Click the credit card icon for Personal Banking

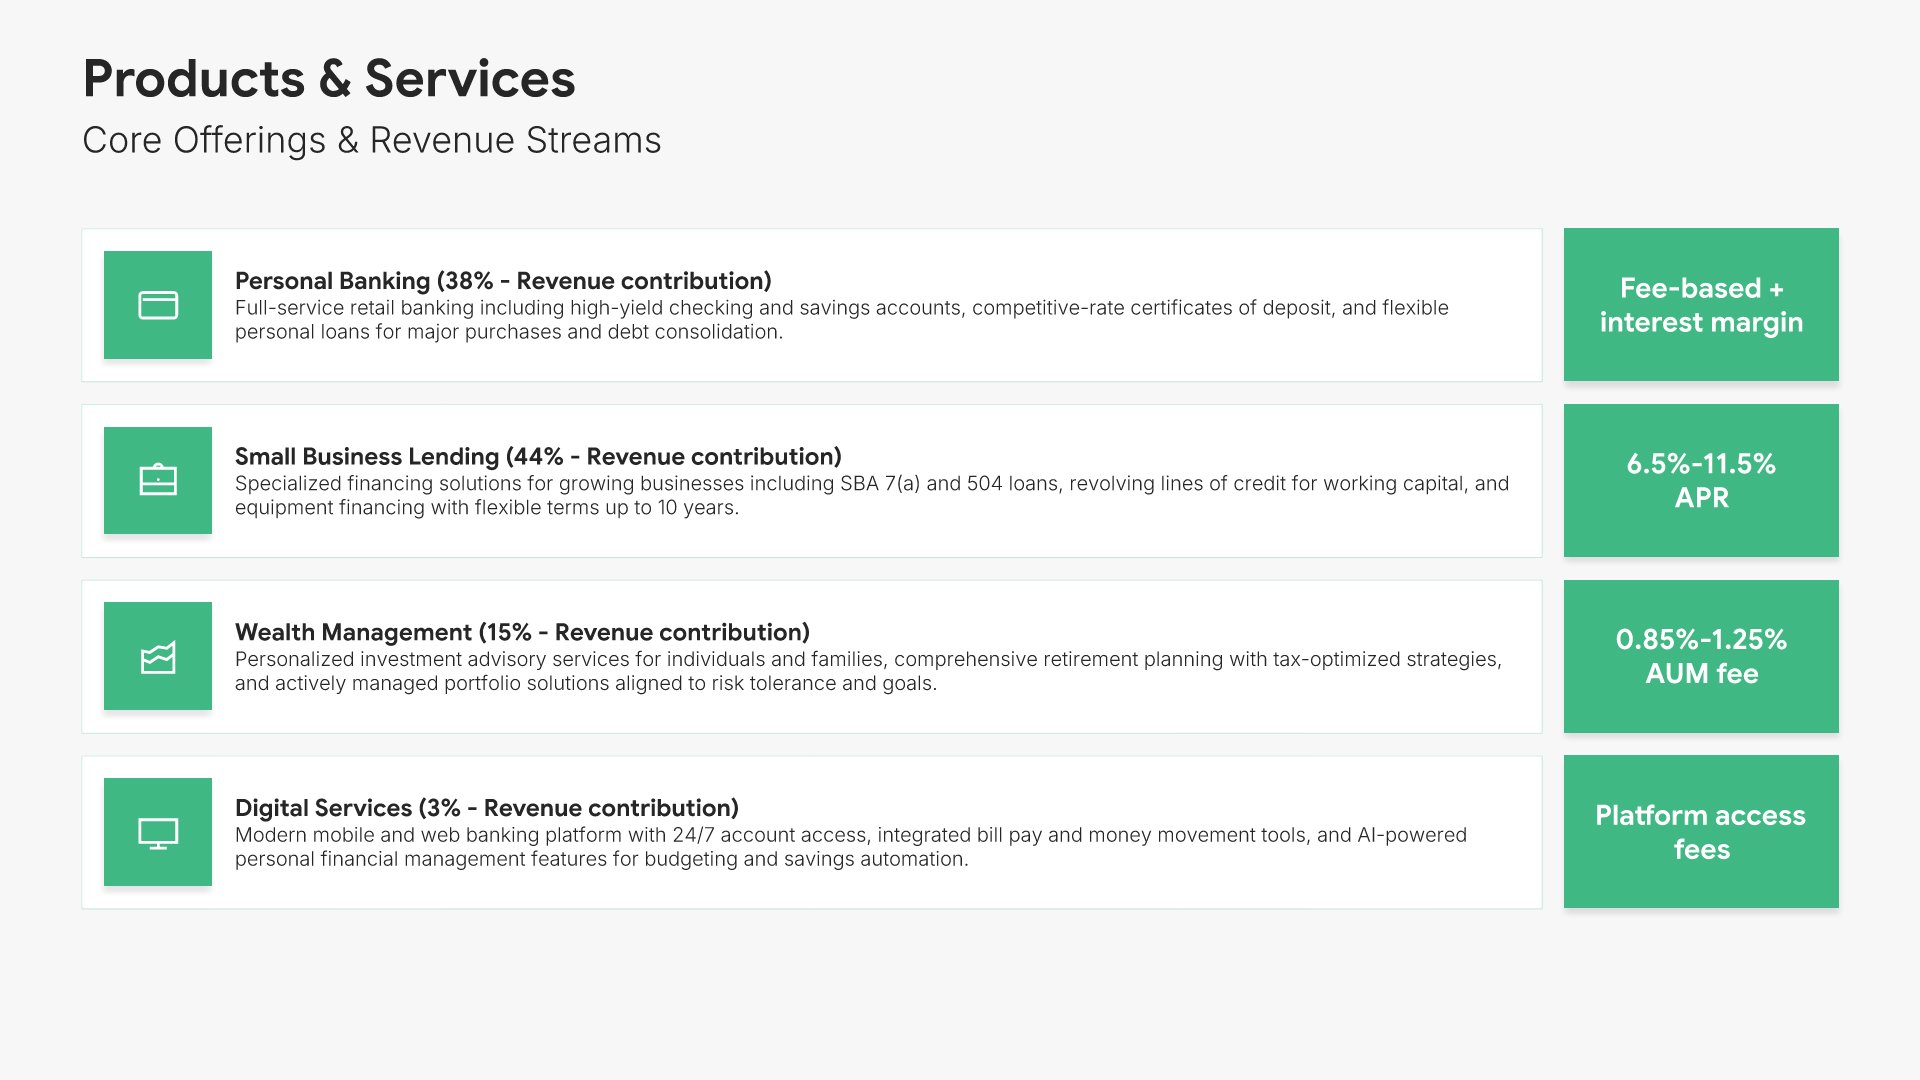click(x=158, y=305)
